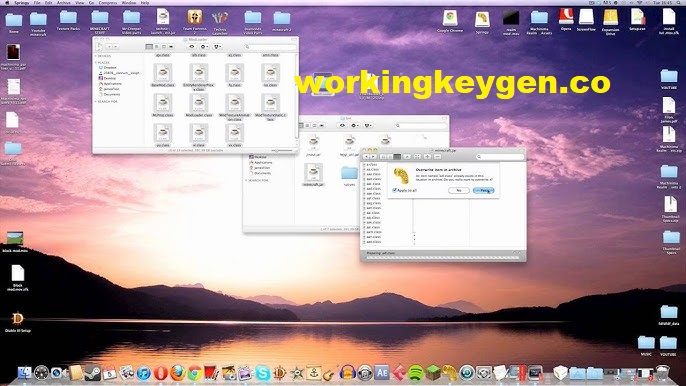Click the search field in ModLoader window
Viewport: 686px width, 386px height.
(270, 46)
